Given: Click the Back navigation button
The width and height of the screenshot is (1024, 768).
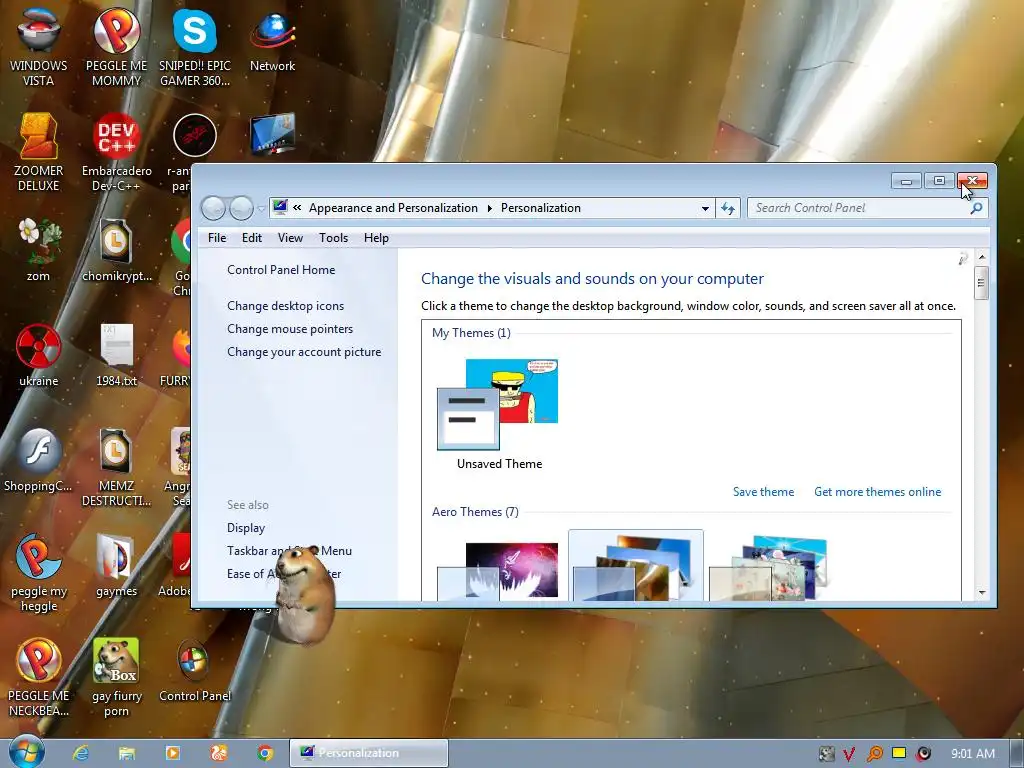Looking at the screenshot, I should (214, 208).
